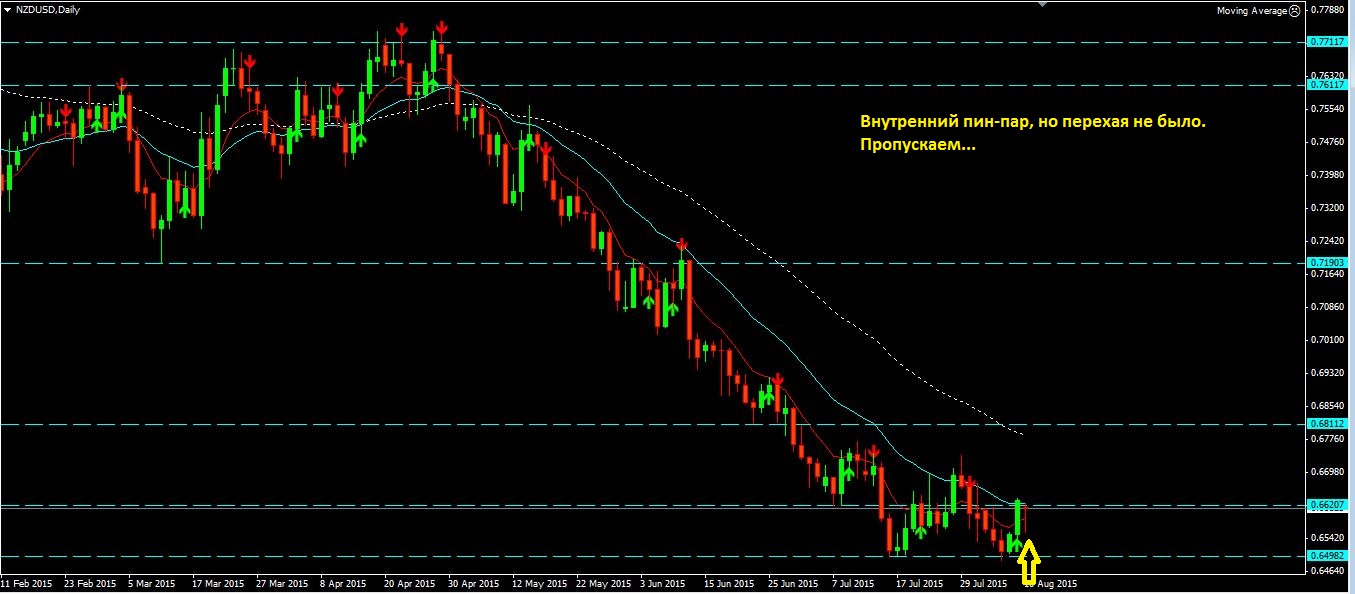This screenshot has height=594, width=1355.
Task: Click the 27 Mar 2015 date label
Action: coord(283,583)
